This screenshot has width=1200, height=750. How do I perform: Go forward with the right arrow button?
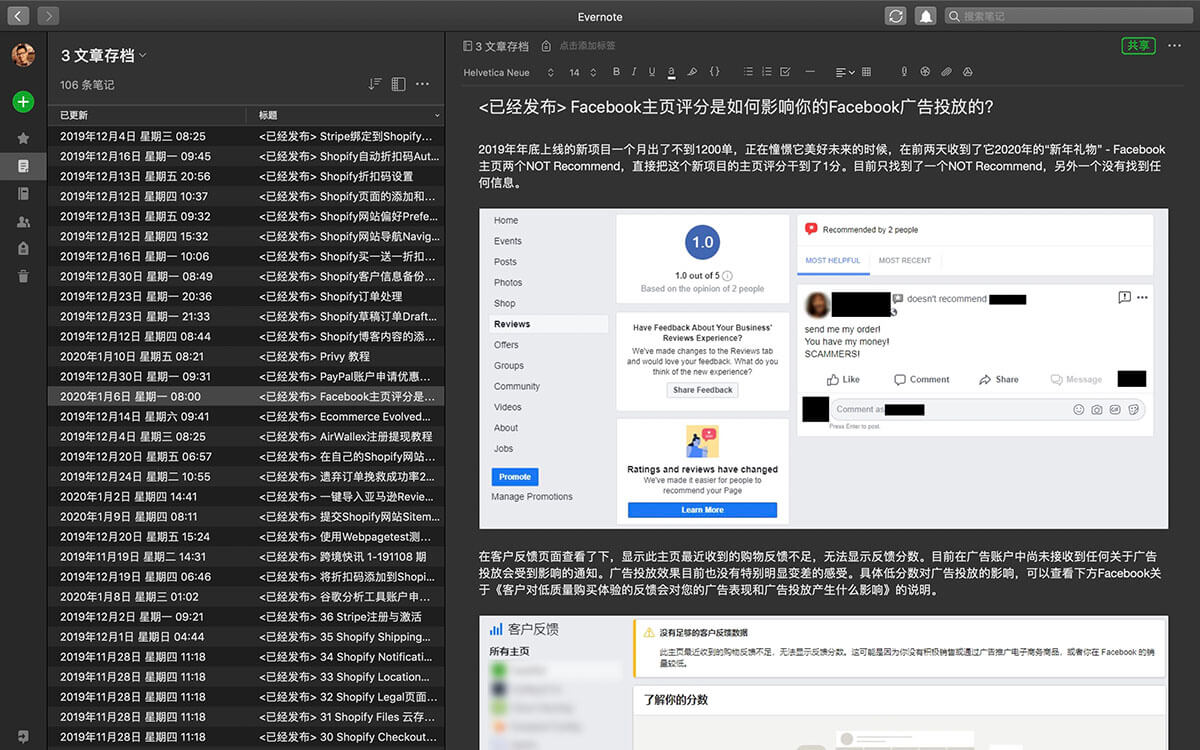49,16
